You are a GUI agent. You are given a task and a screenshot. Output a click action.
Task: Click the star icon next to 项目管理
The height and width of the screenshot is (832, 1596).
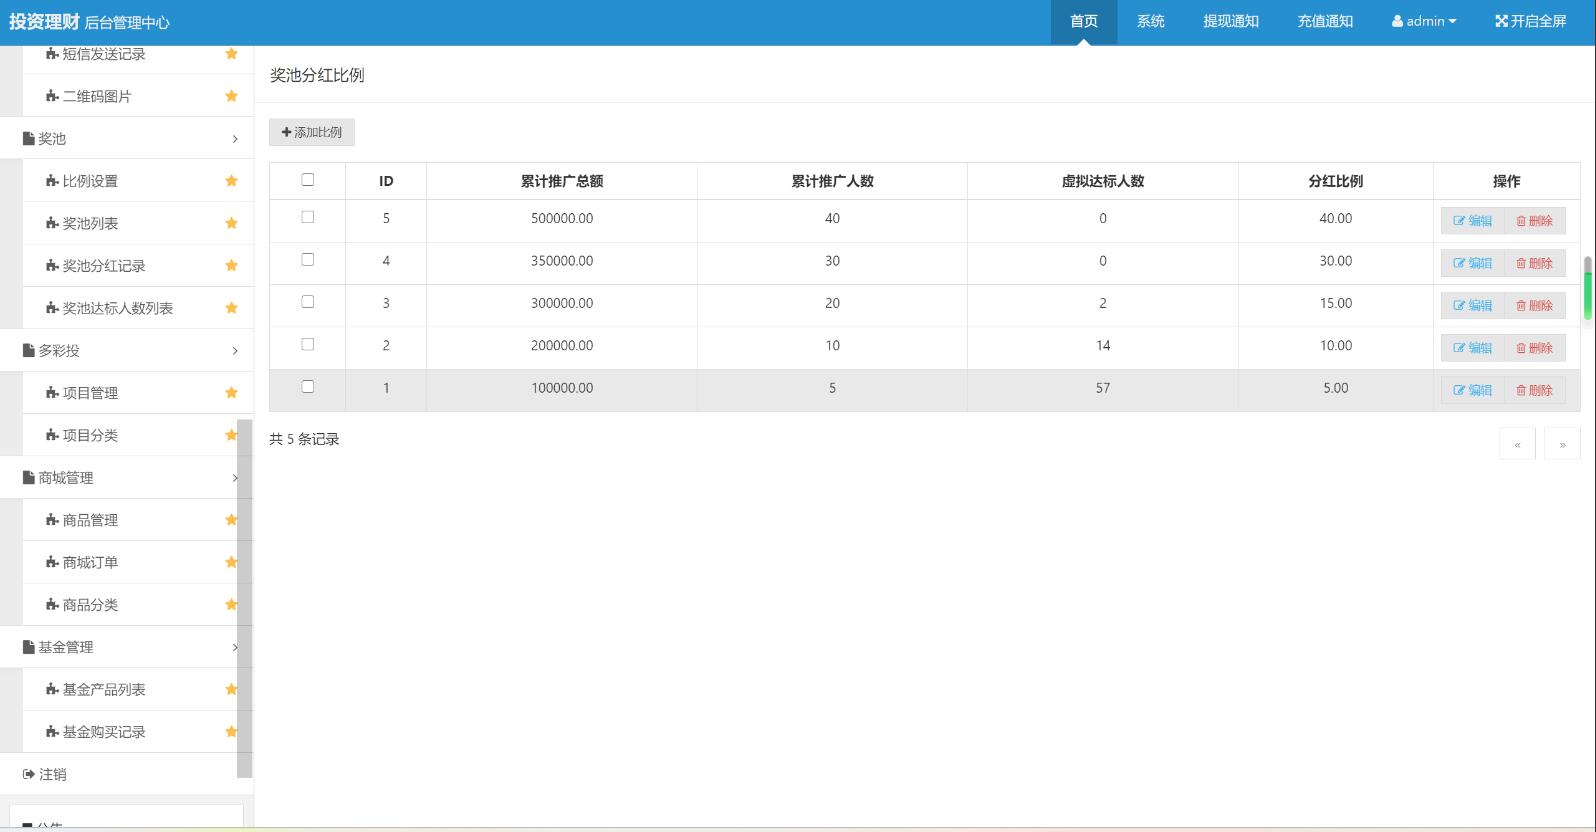231,393
